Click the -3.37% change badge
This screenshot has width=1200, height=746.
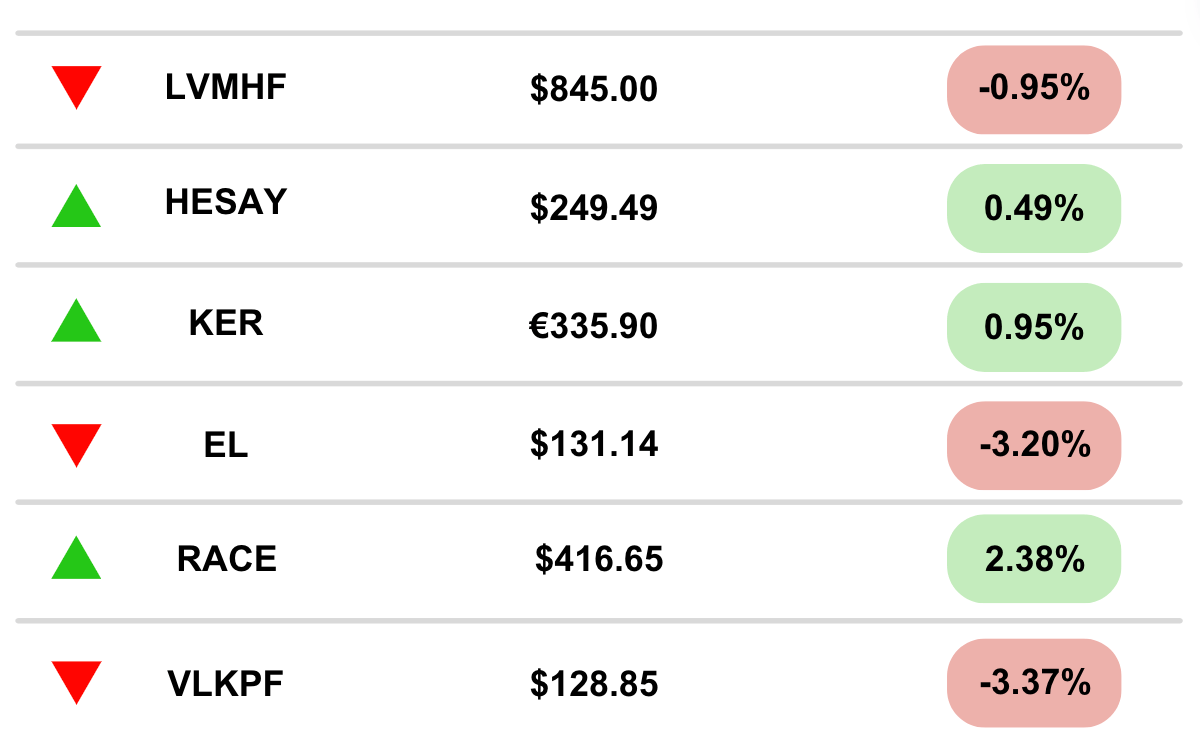pyautogui.click(x=1034, y=684)
